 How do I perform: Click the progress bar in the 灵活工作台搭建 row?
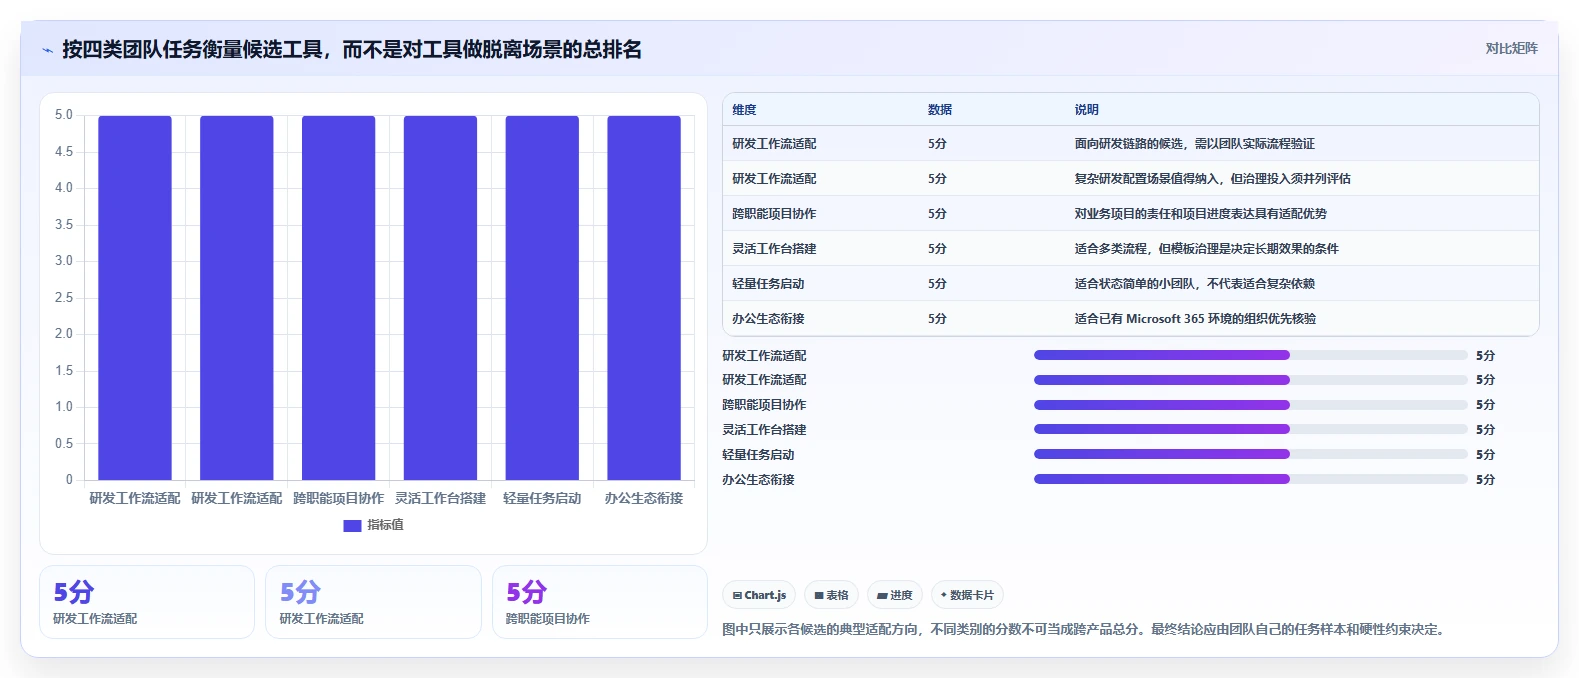(x=1251, y=430)
